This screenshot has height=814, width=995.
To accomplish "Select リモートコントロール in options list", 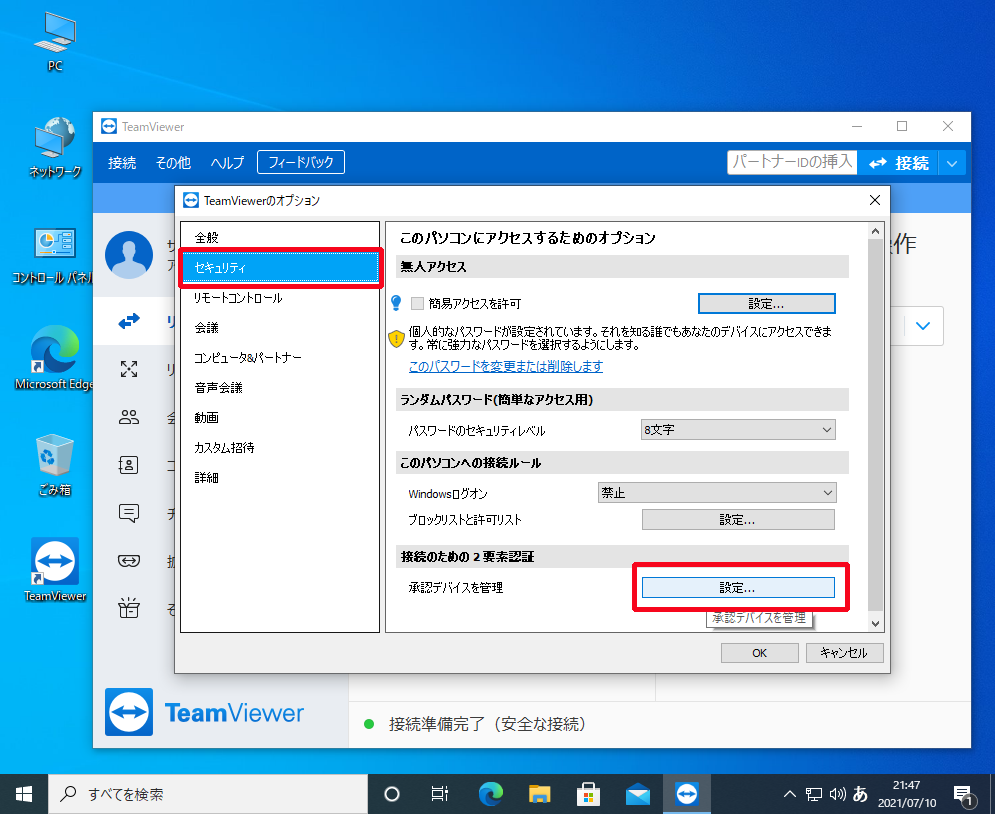I will pos(238,298).
